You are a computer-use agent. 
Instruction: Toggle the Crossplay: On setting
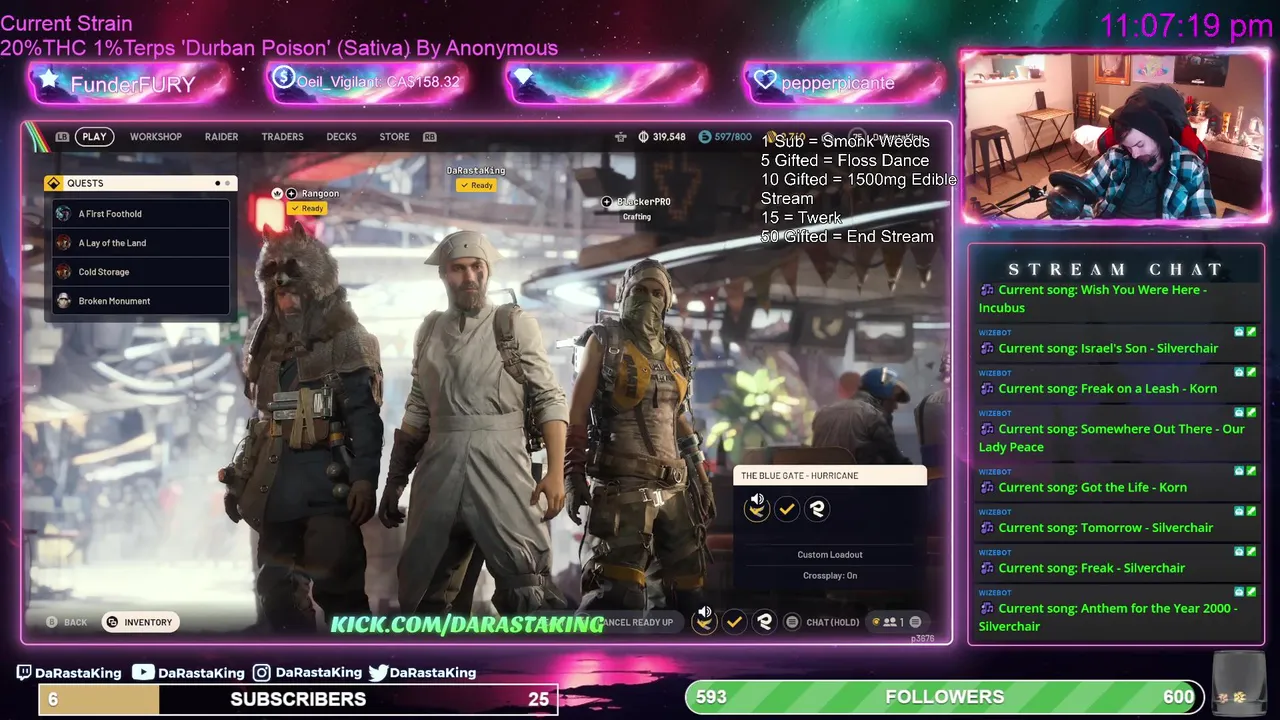(x=830, y=576)
